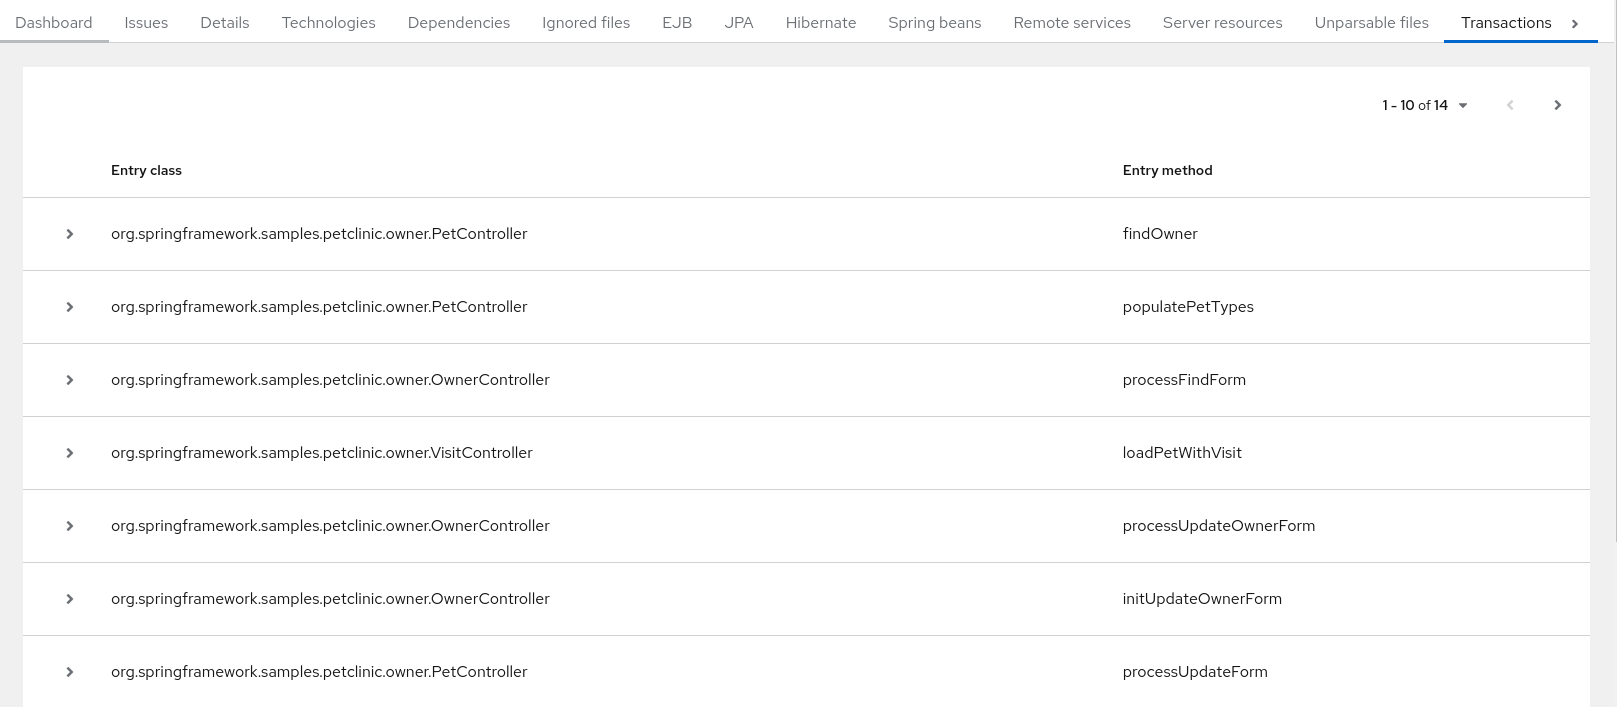
Task: Expand the processUpdateForm transaction row
Action: pos(70,672)
